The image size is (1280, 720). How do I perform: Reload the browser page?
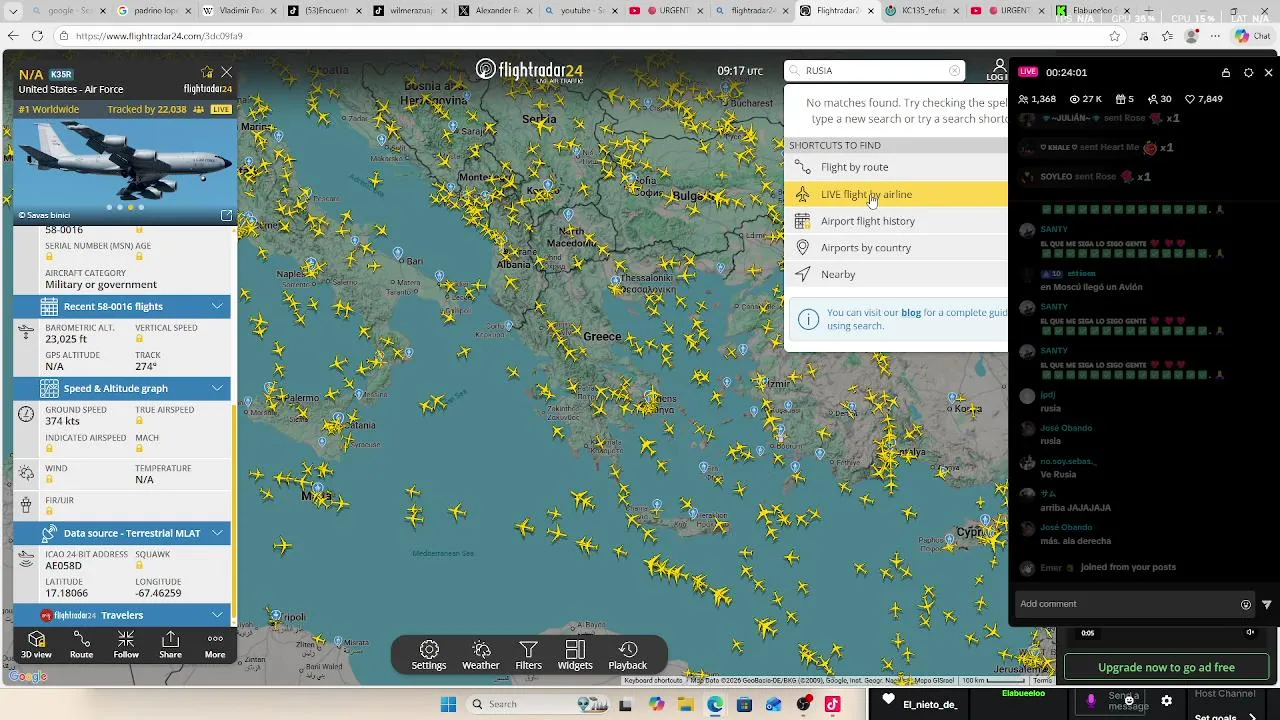[37, 36]
